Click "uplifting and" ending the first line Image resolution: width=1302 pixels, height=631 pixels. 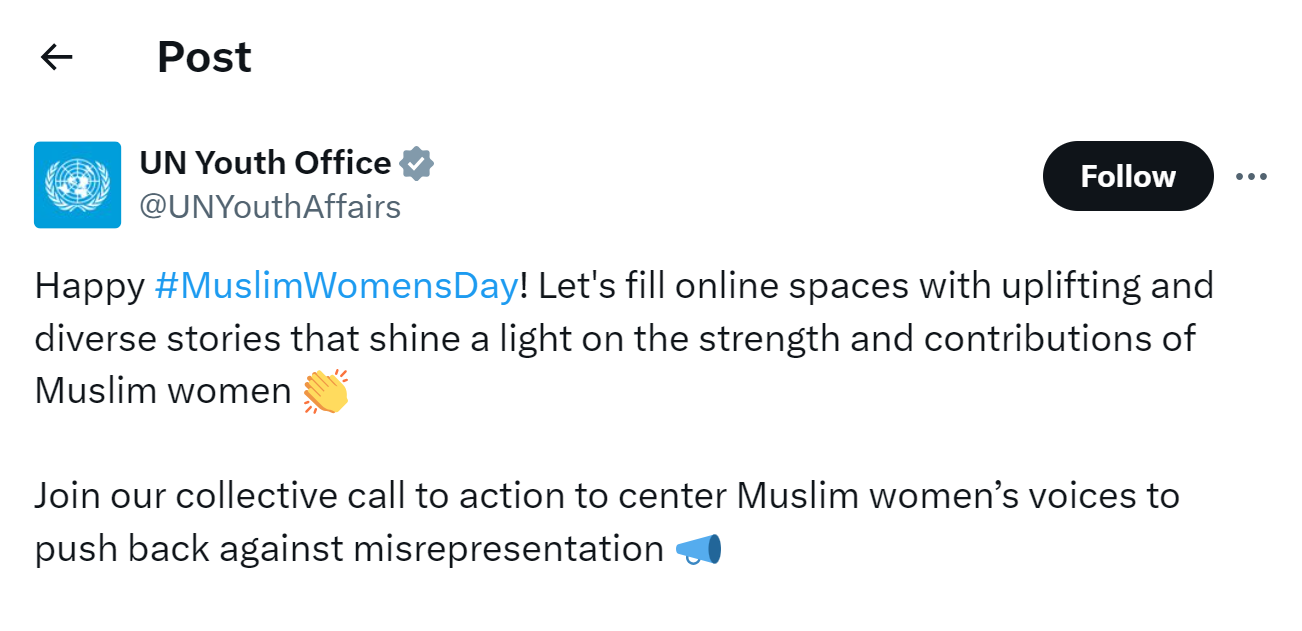(x=1112, y=286)
